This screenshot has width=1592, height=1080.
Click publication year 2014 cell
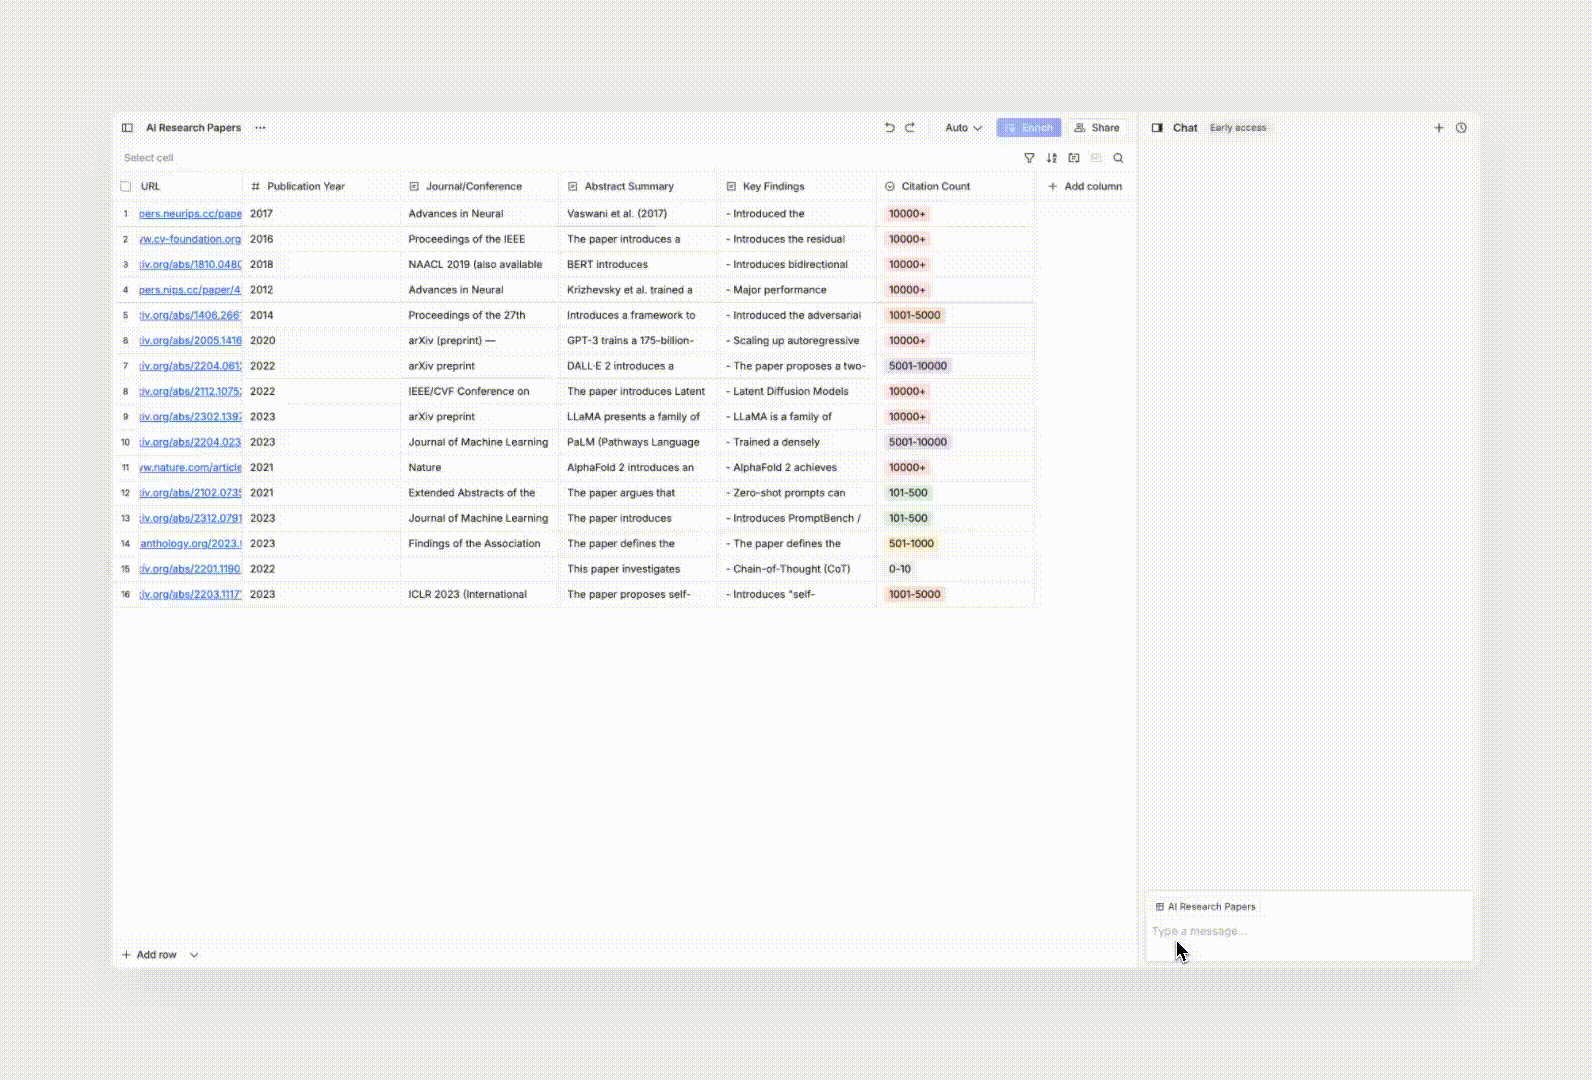[x=321, y=316]
